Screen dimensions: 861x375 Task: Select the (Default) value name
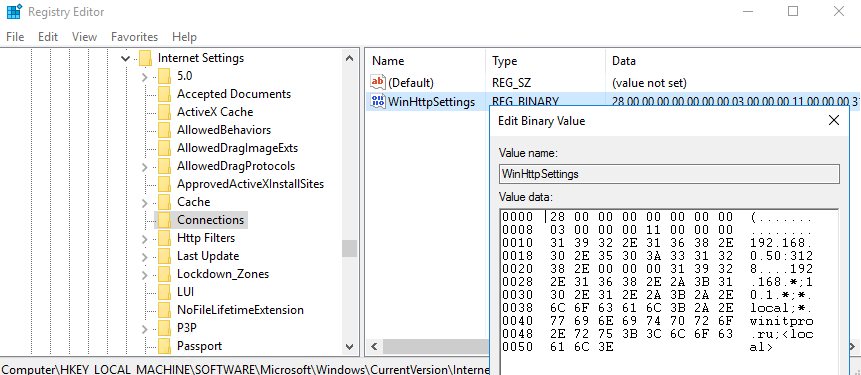[x=411, y=83]
